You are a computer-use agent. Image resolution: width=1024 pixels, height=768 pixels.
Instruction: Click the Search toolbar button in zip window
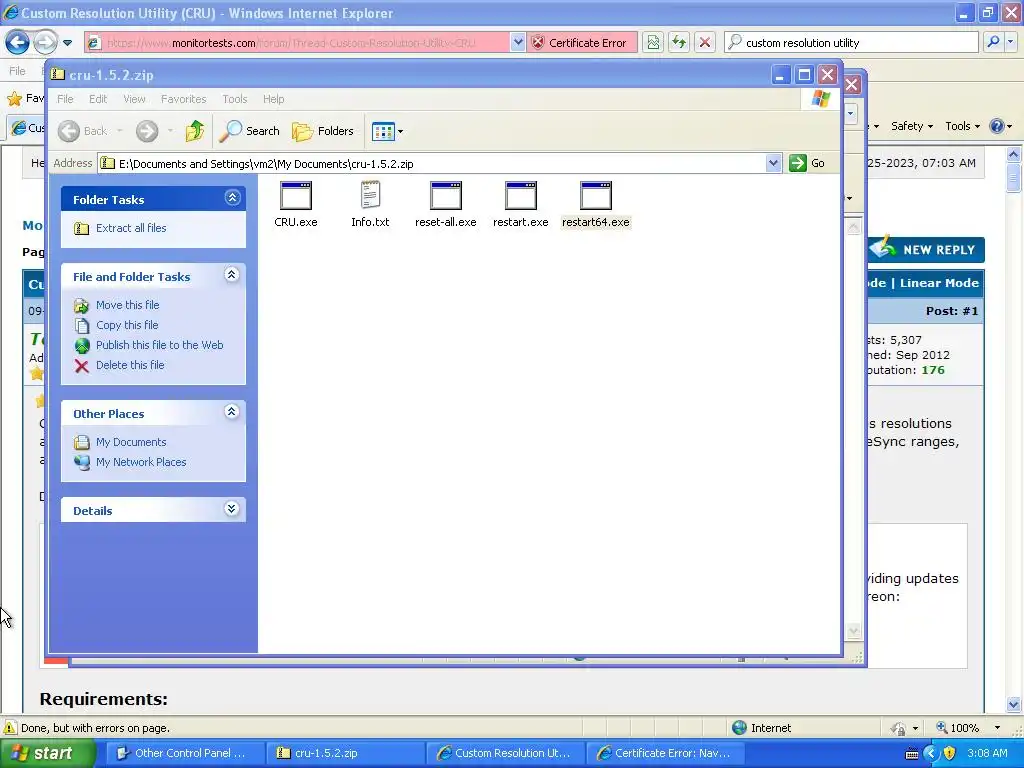click(249, 131)
